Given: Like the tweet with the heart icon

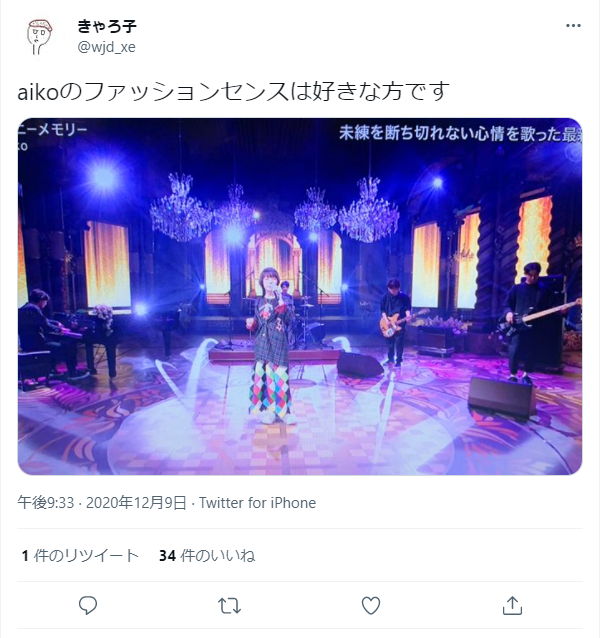Looking at the screenshot, I should click(x=371, y=605).
